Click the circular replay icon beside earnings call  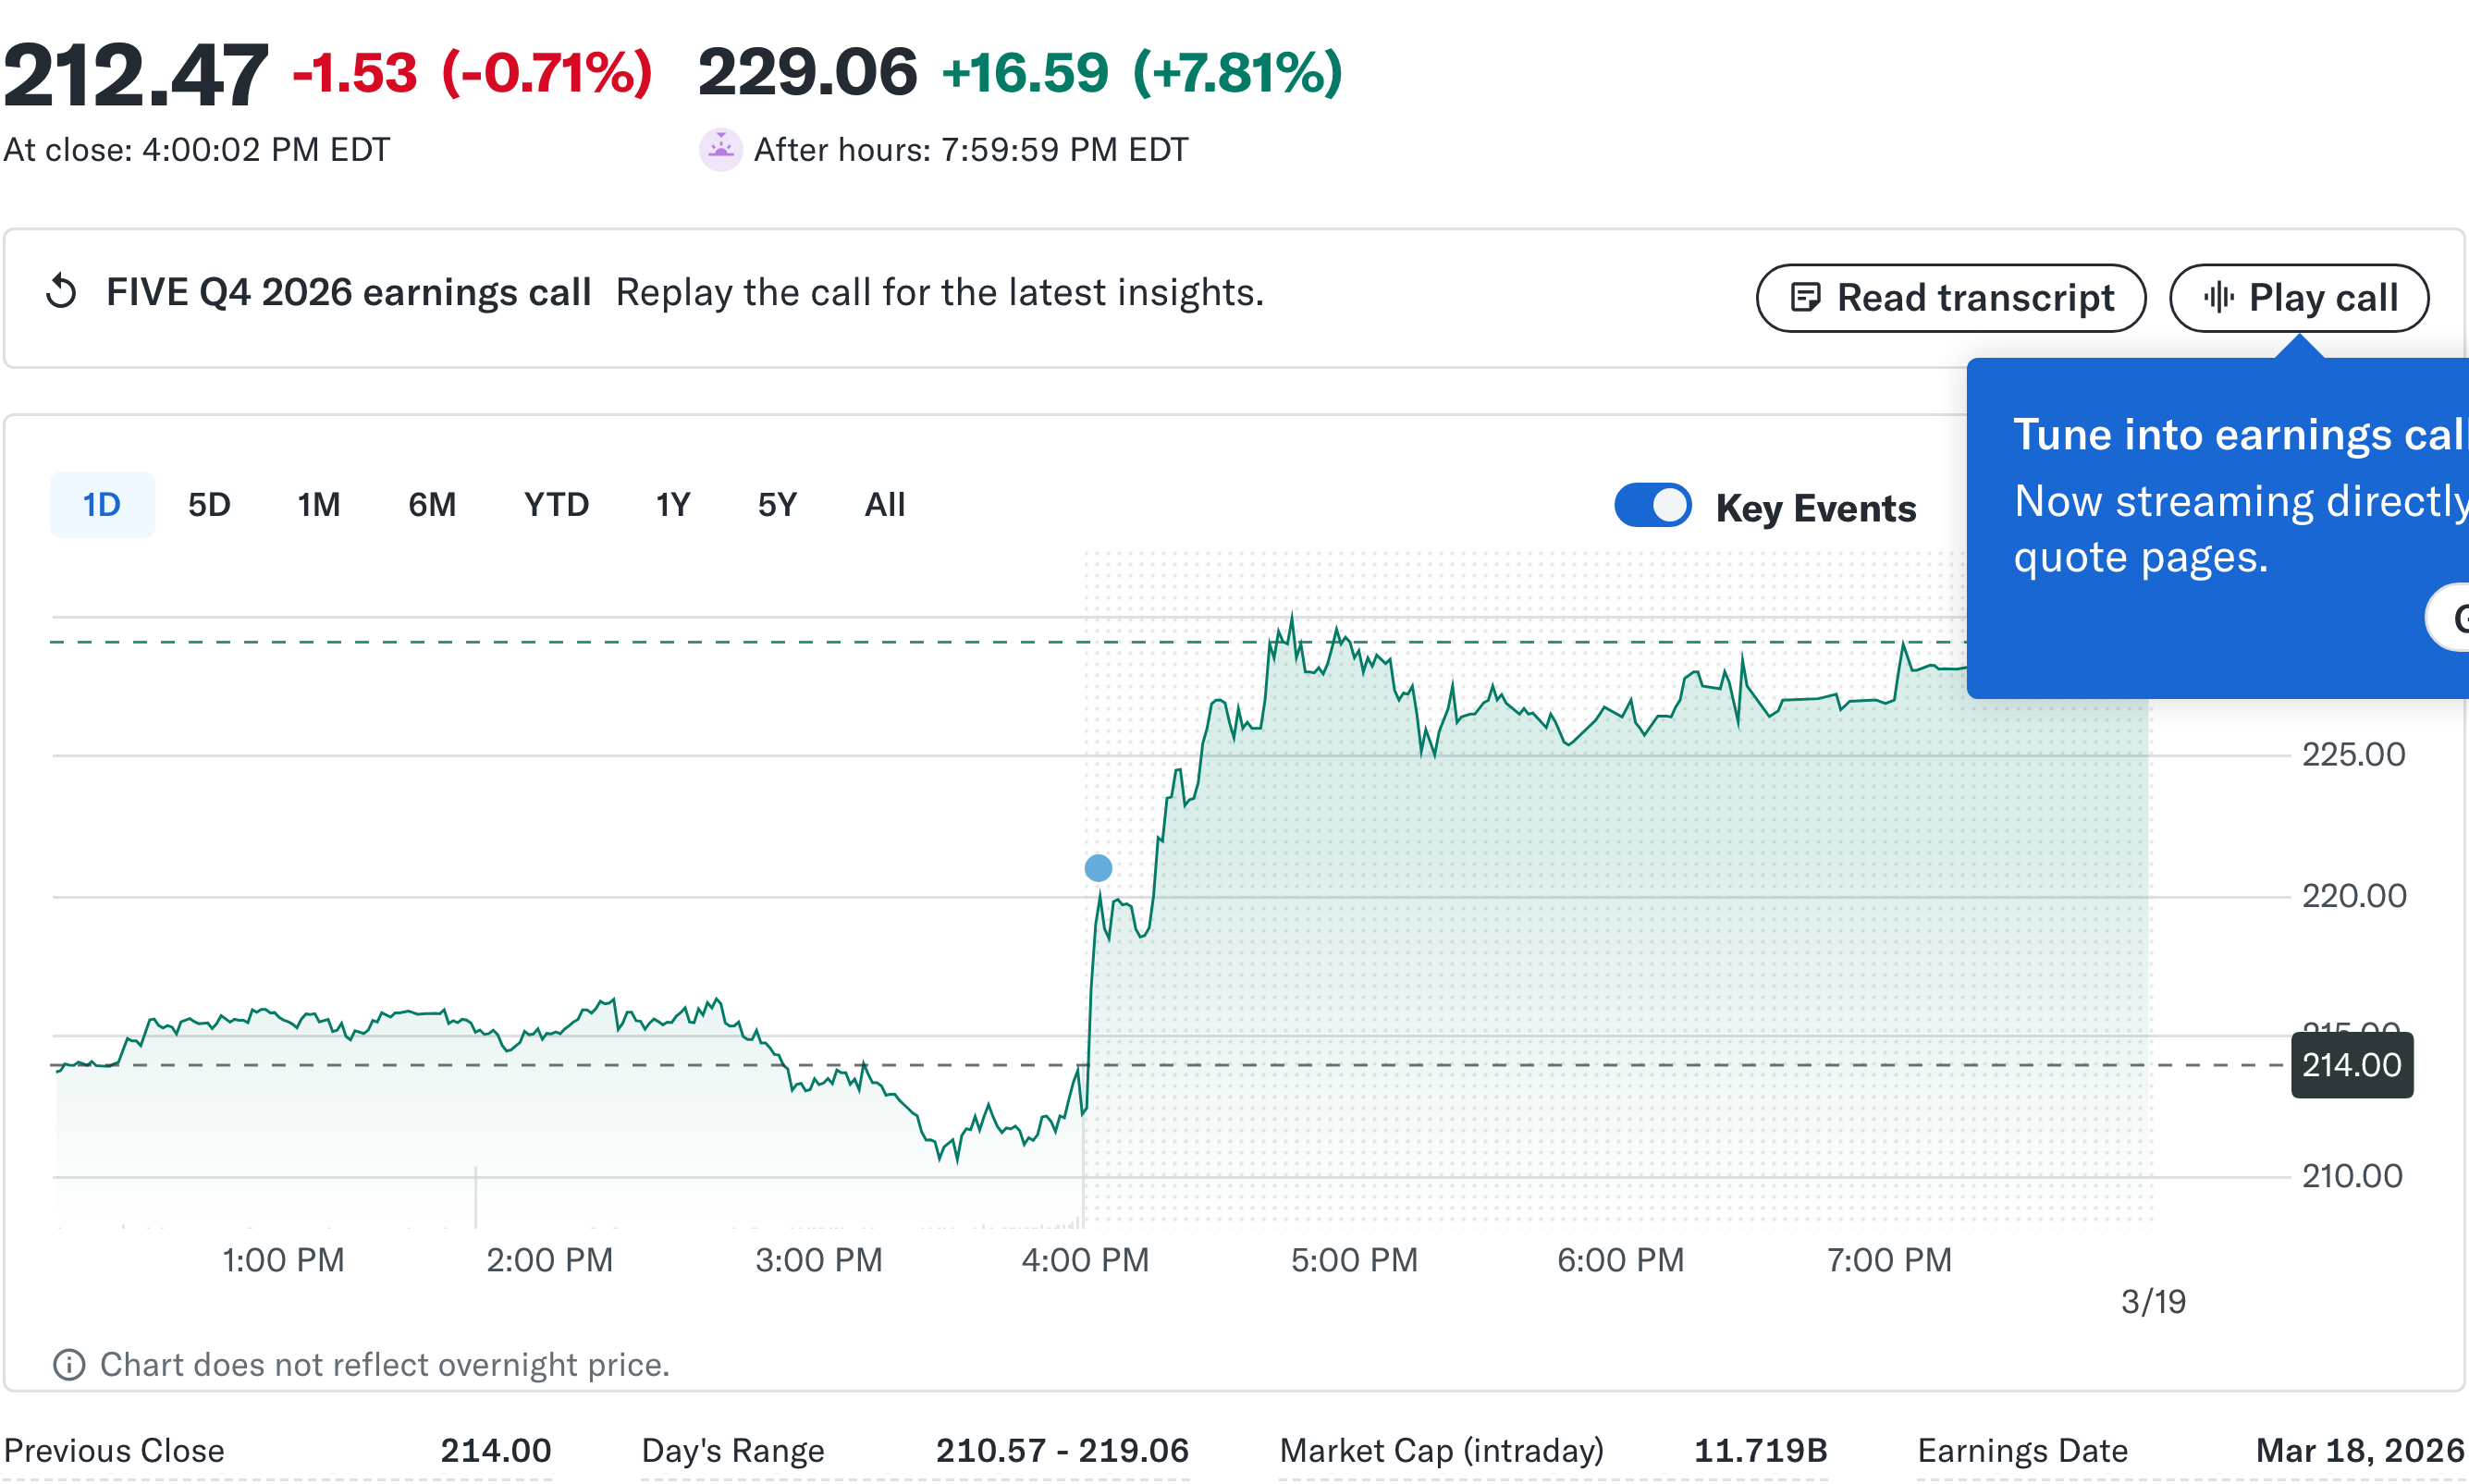click(x=62, y=293)
